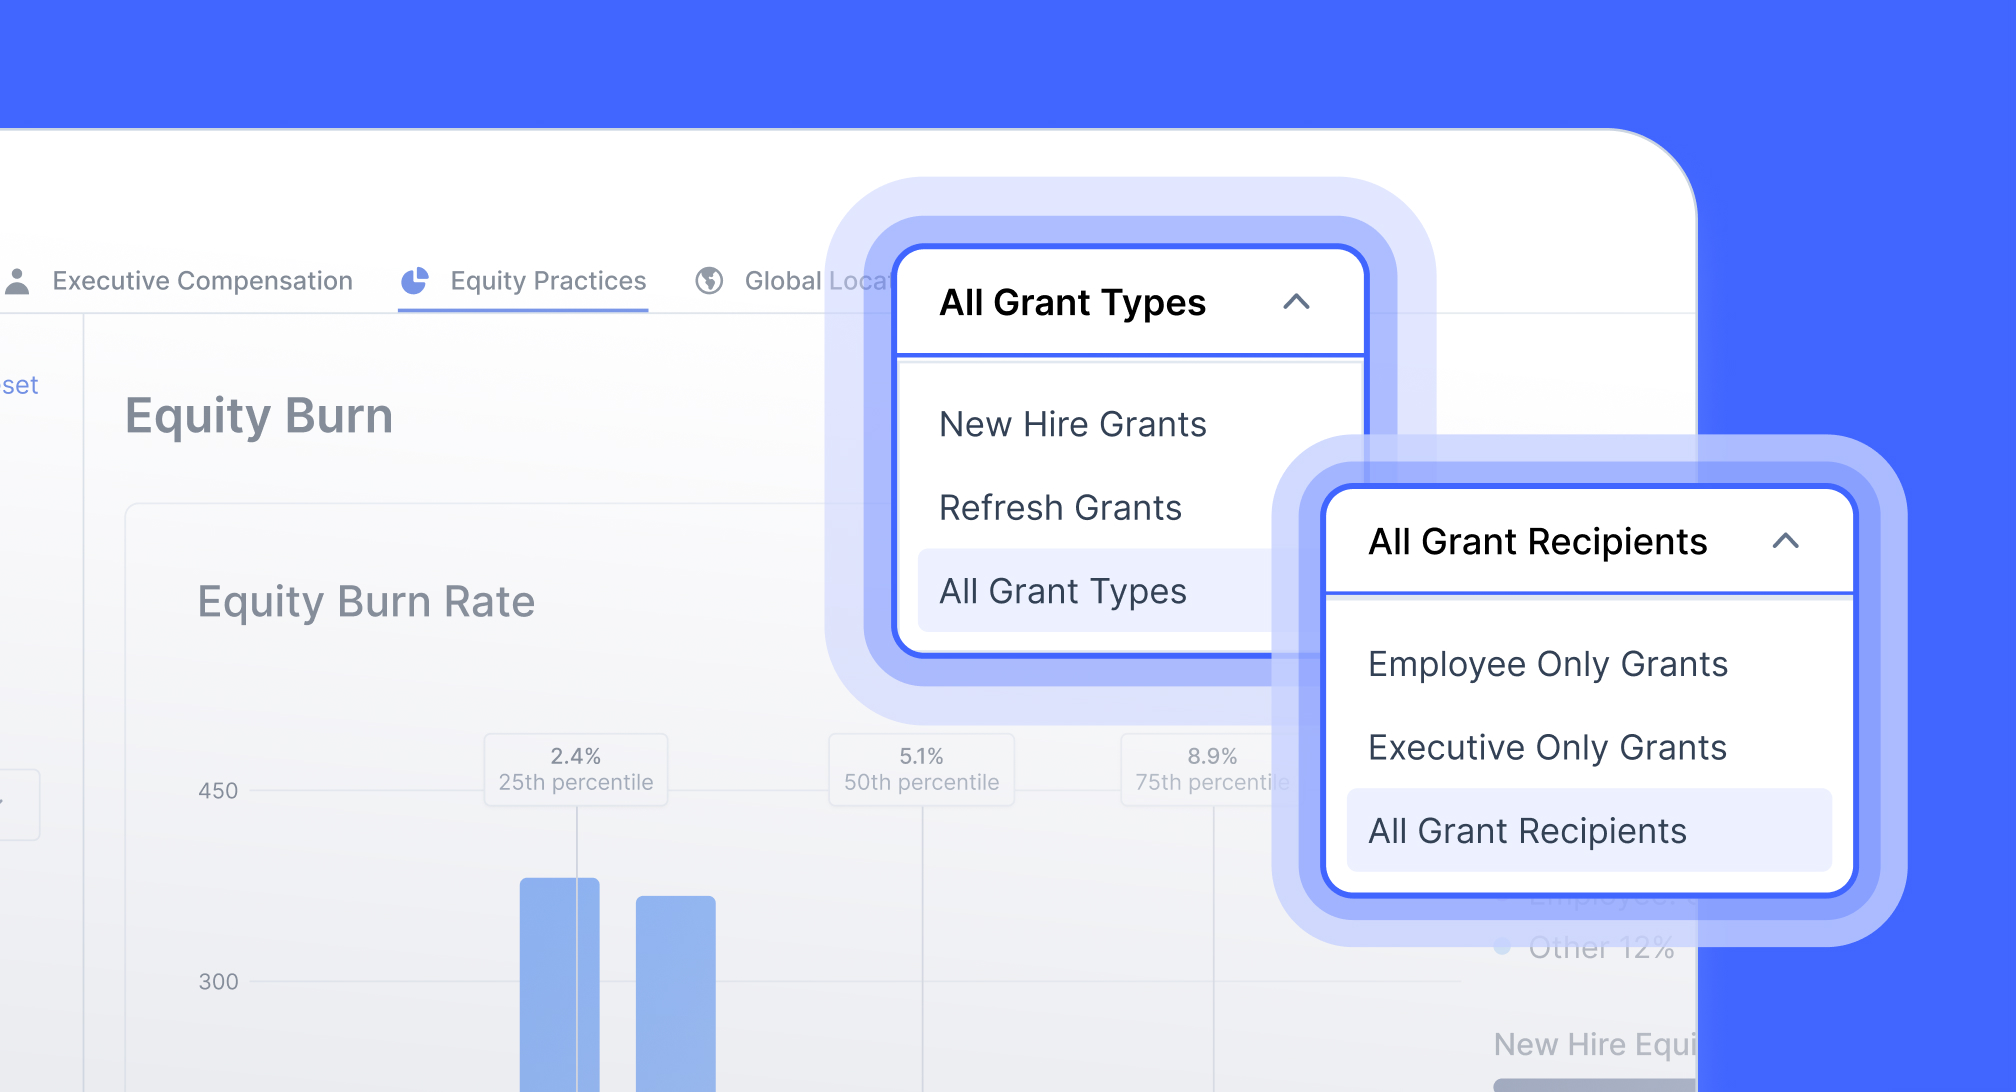The width and height of the screenshot is (2016, 1092).
Task: Open the Executive Compensation tab
Action: point(202,281)
